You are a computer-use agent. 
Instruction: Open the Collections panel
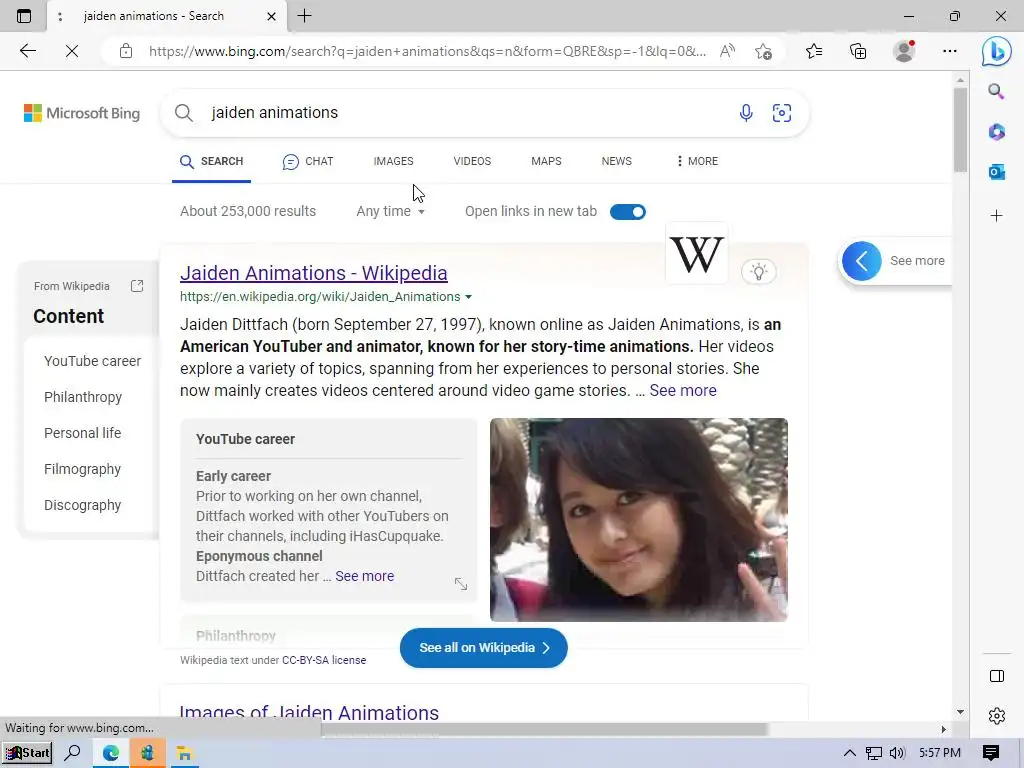(858, 51)
